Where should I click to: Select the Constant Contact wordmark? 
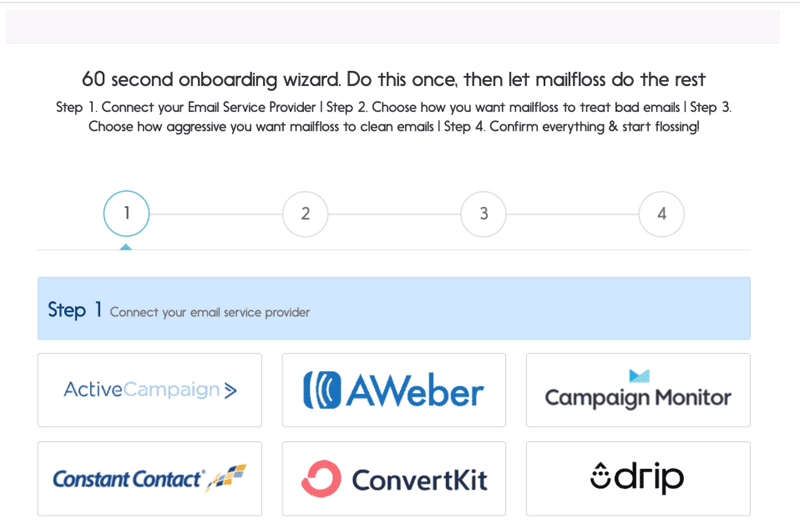click(129, 479)
